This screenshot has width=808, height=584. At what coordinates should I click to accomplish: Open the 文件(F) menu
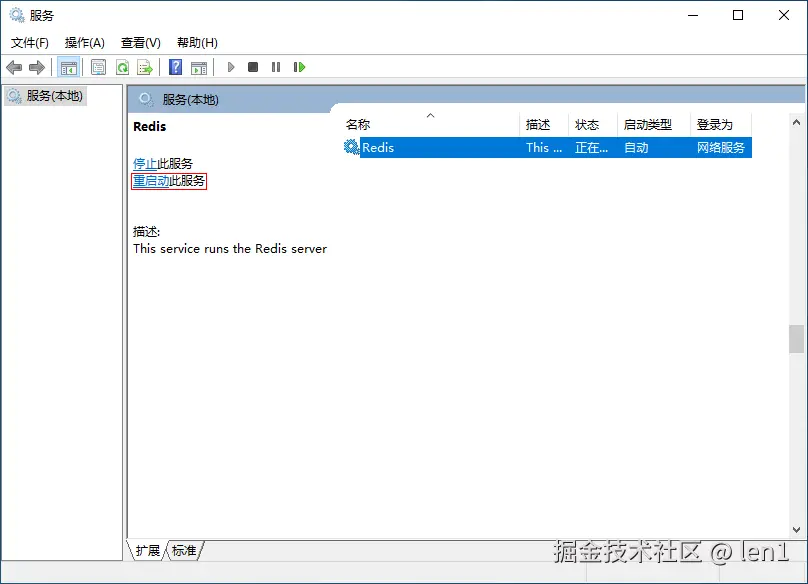(30, 43)
